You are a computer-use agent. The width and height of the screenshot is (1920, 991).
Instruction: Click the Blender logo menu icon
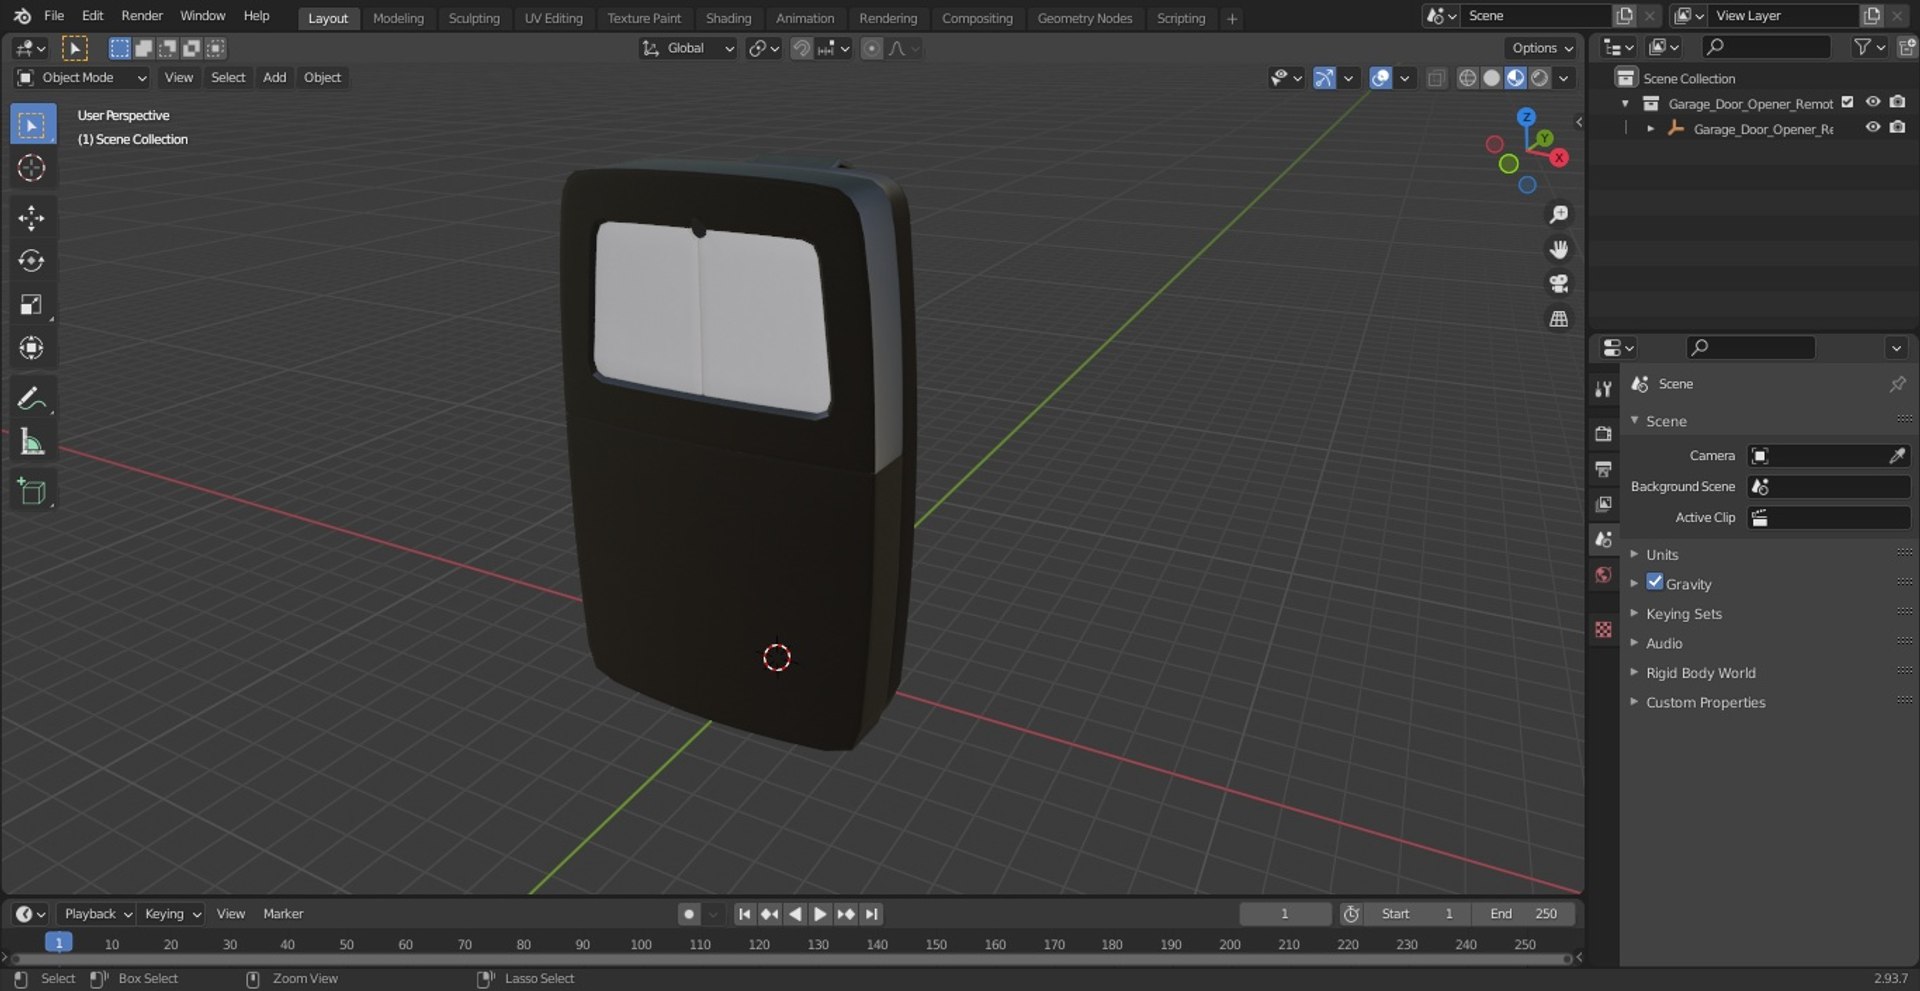(x=22, y=16)
